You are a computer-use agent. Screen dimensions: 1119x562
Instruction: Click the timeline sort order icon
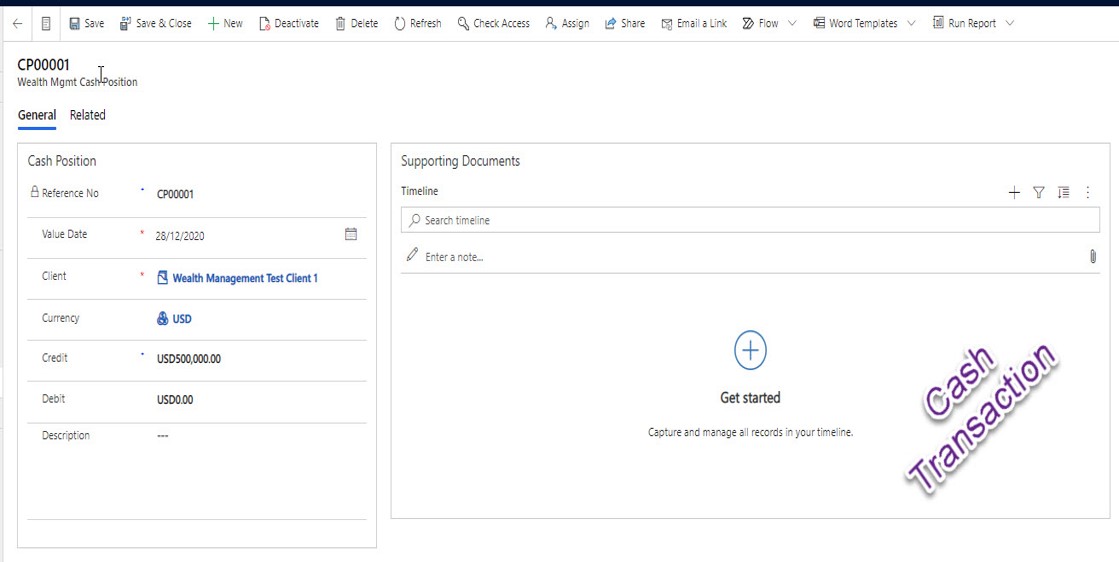pyautogui.click(x=1063, y=192)
